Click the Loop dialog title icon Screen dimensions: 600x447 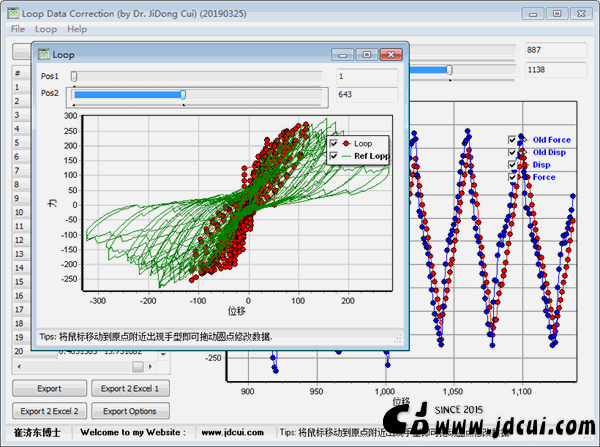[44, 55]
